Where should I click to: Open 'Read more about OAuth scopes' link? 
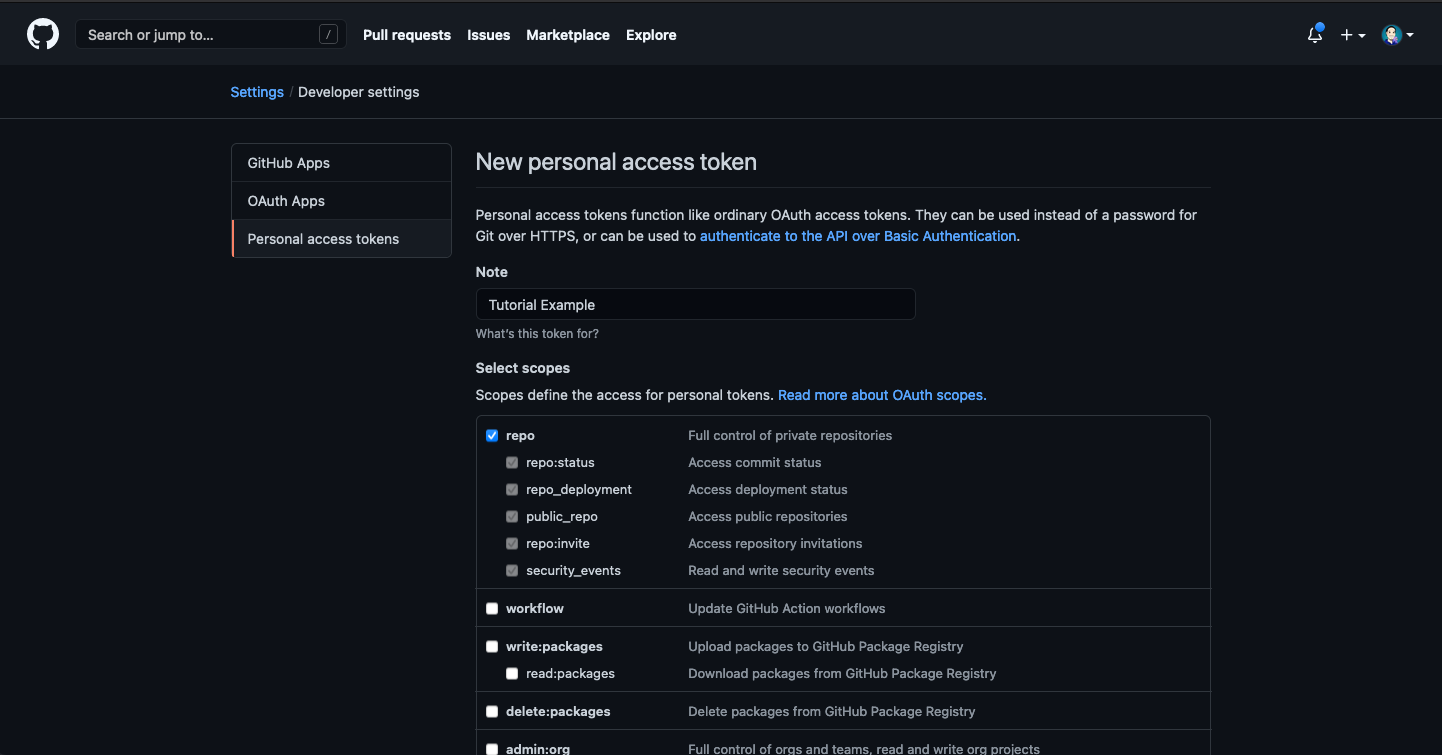point(881,395)
